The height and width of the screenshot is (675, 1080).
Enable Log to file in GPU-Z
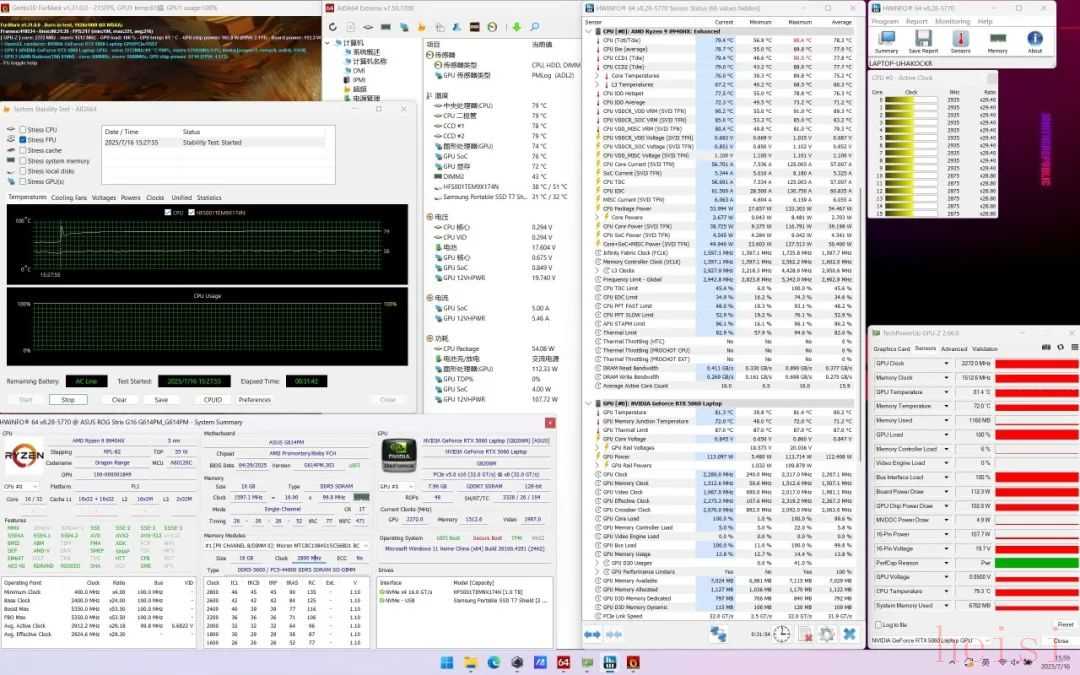[x=878, y=625]
